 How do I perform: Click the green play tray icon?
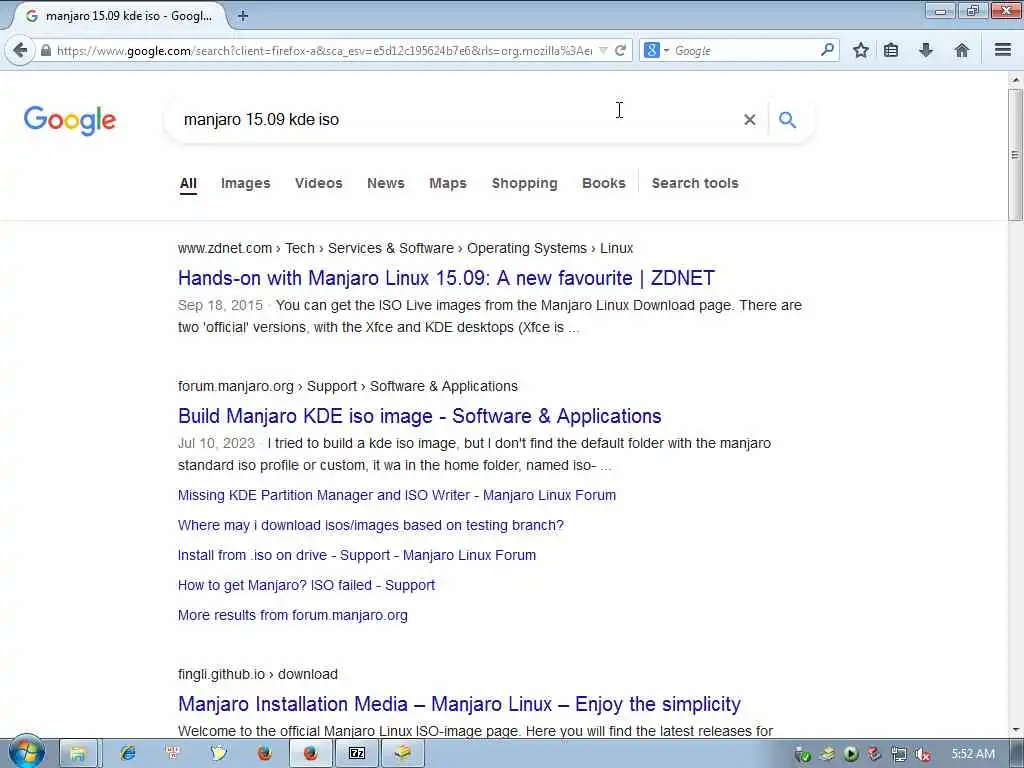[x=851, y=754]
